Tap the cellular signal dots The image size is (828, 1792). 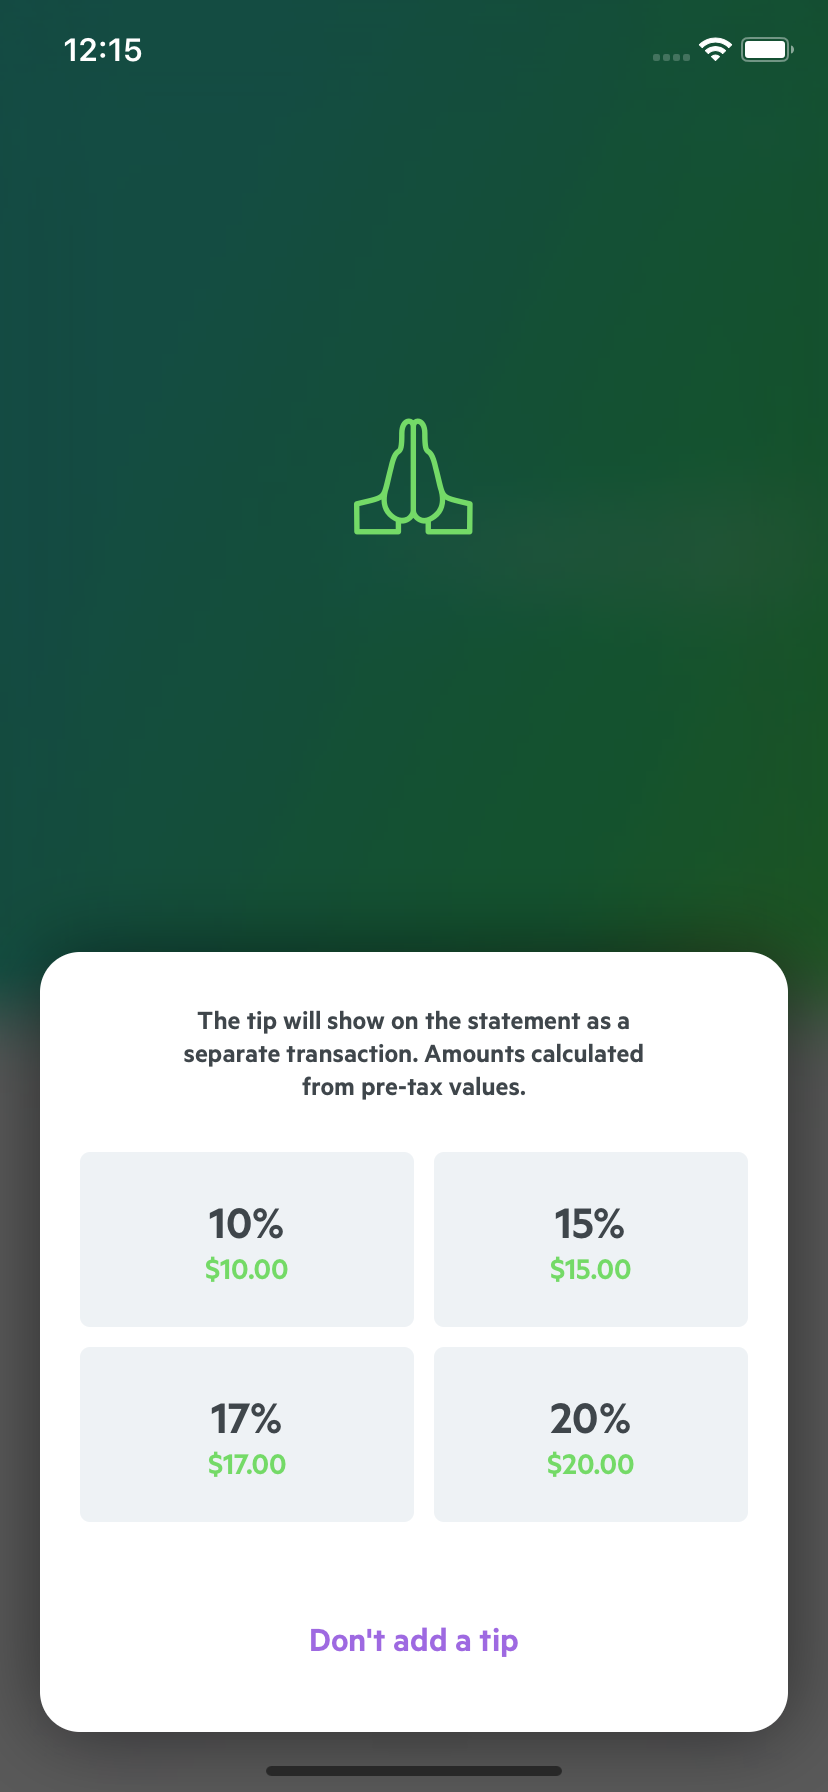coord(671,57)
